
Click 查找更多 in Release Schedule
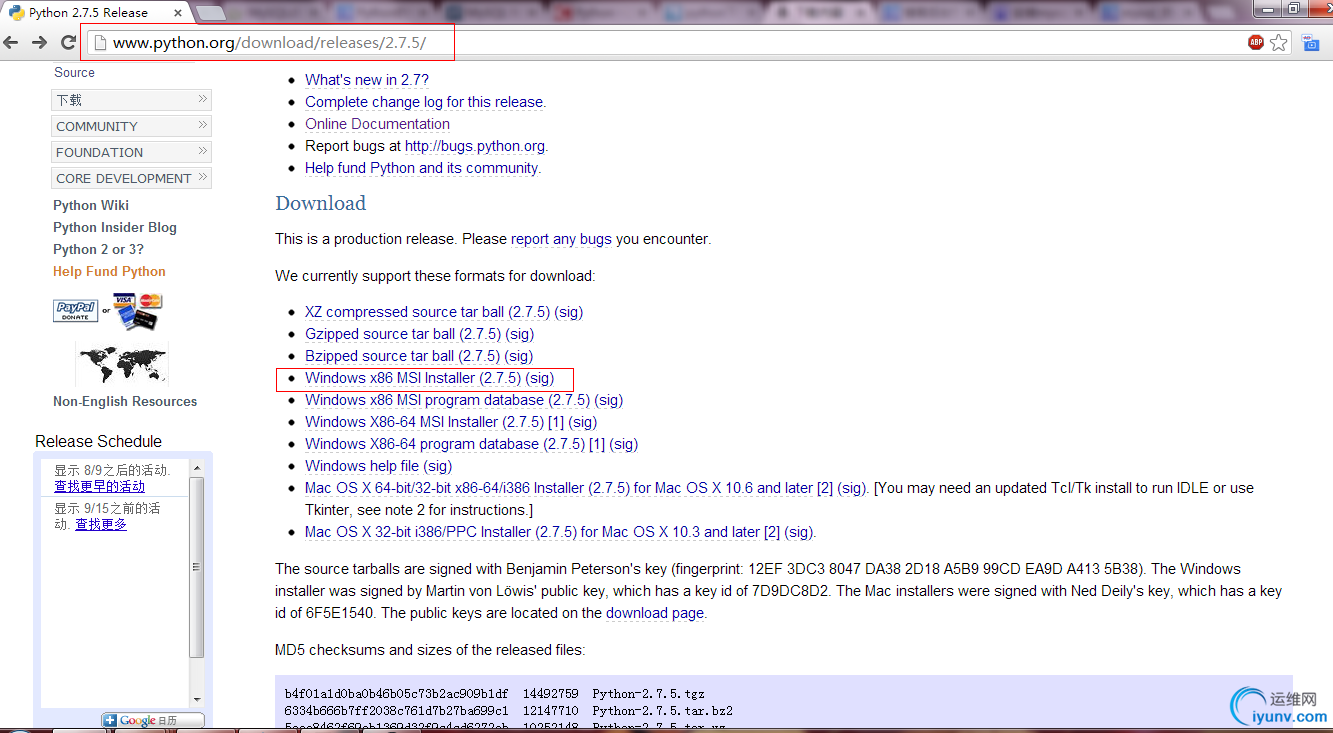(x=101, y=524)
